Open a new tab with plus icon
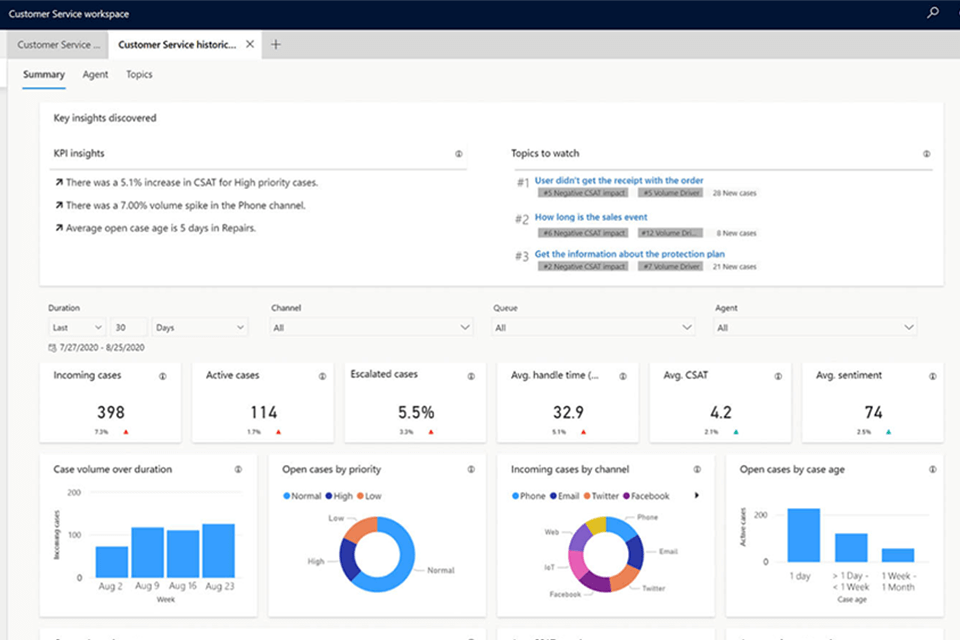 [x=277, y=44]
